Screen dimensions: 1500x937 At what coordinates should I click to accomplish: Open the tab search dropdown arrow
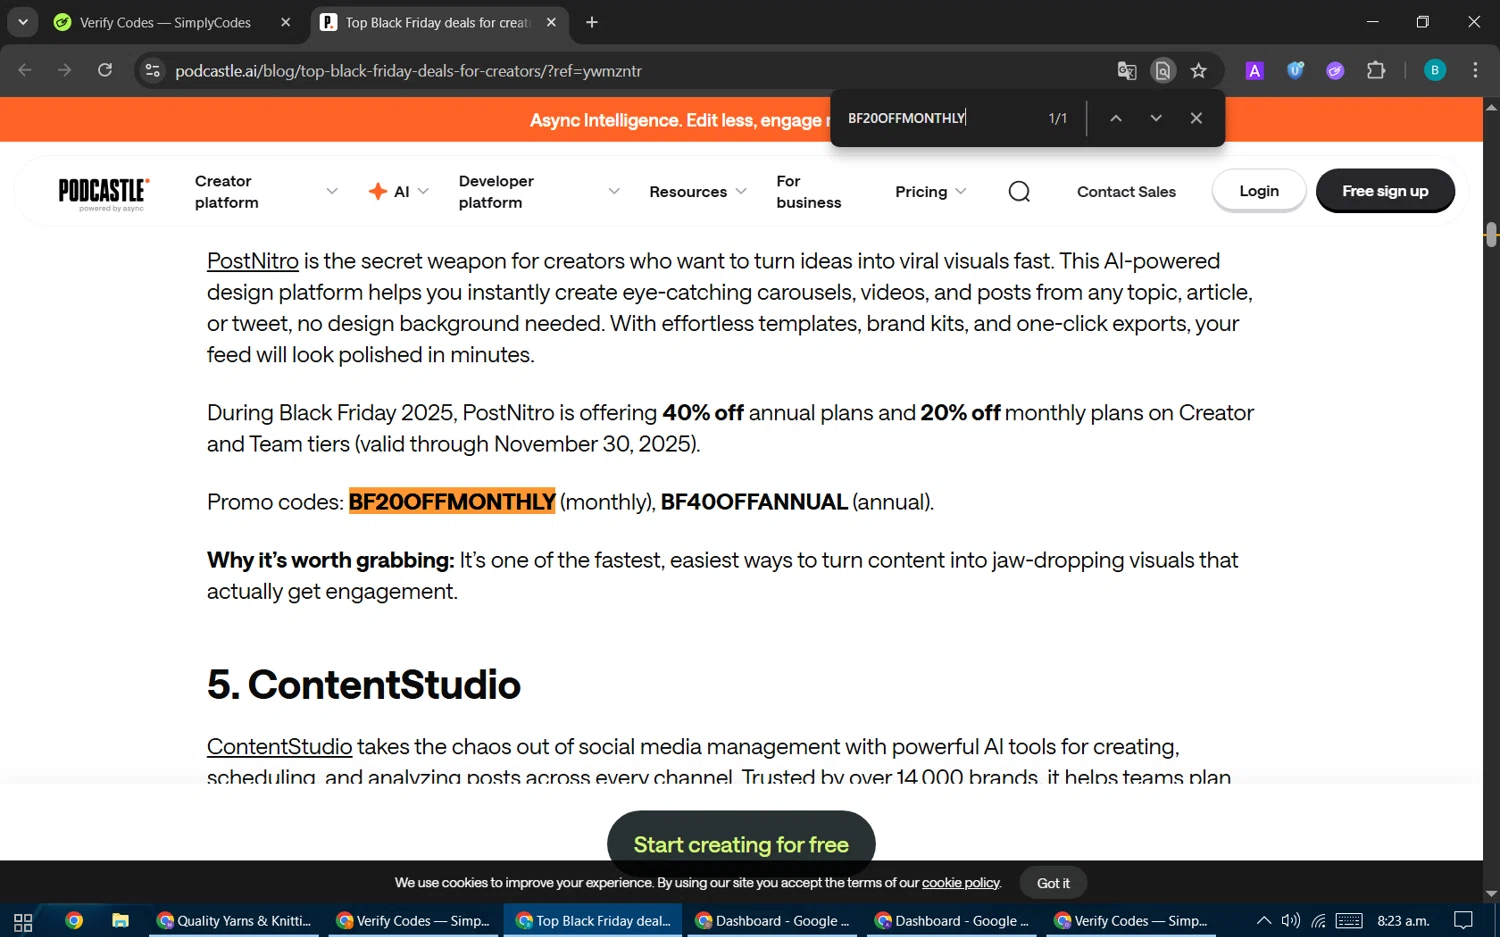point(23,22)
